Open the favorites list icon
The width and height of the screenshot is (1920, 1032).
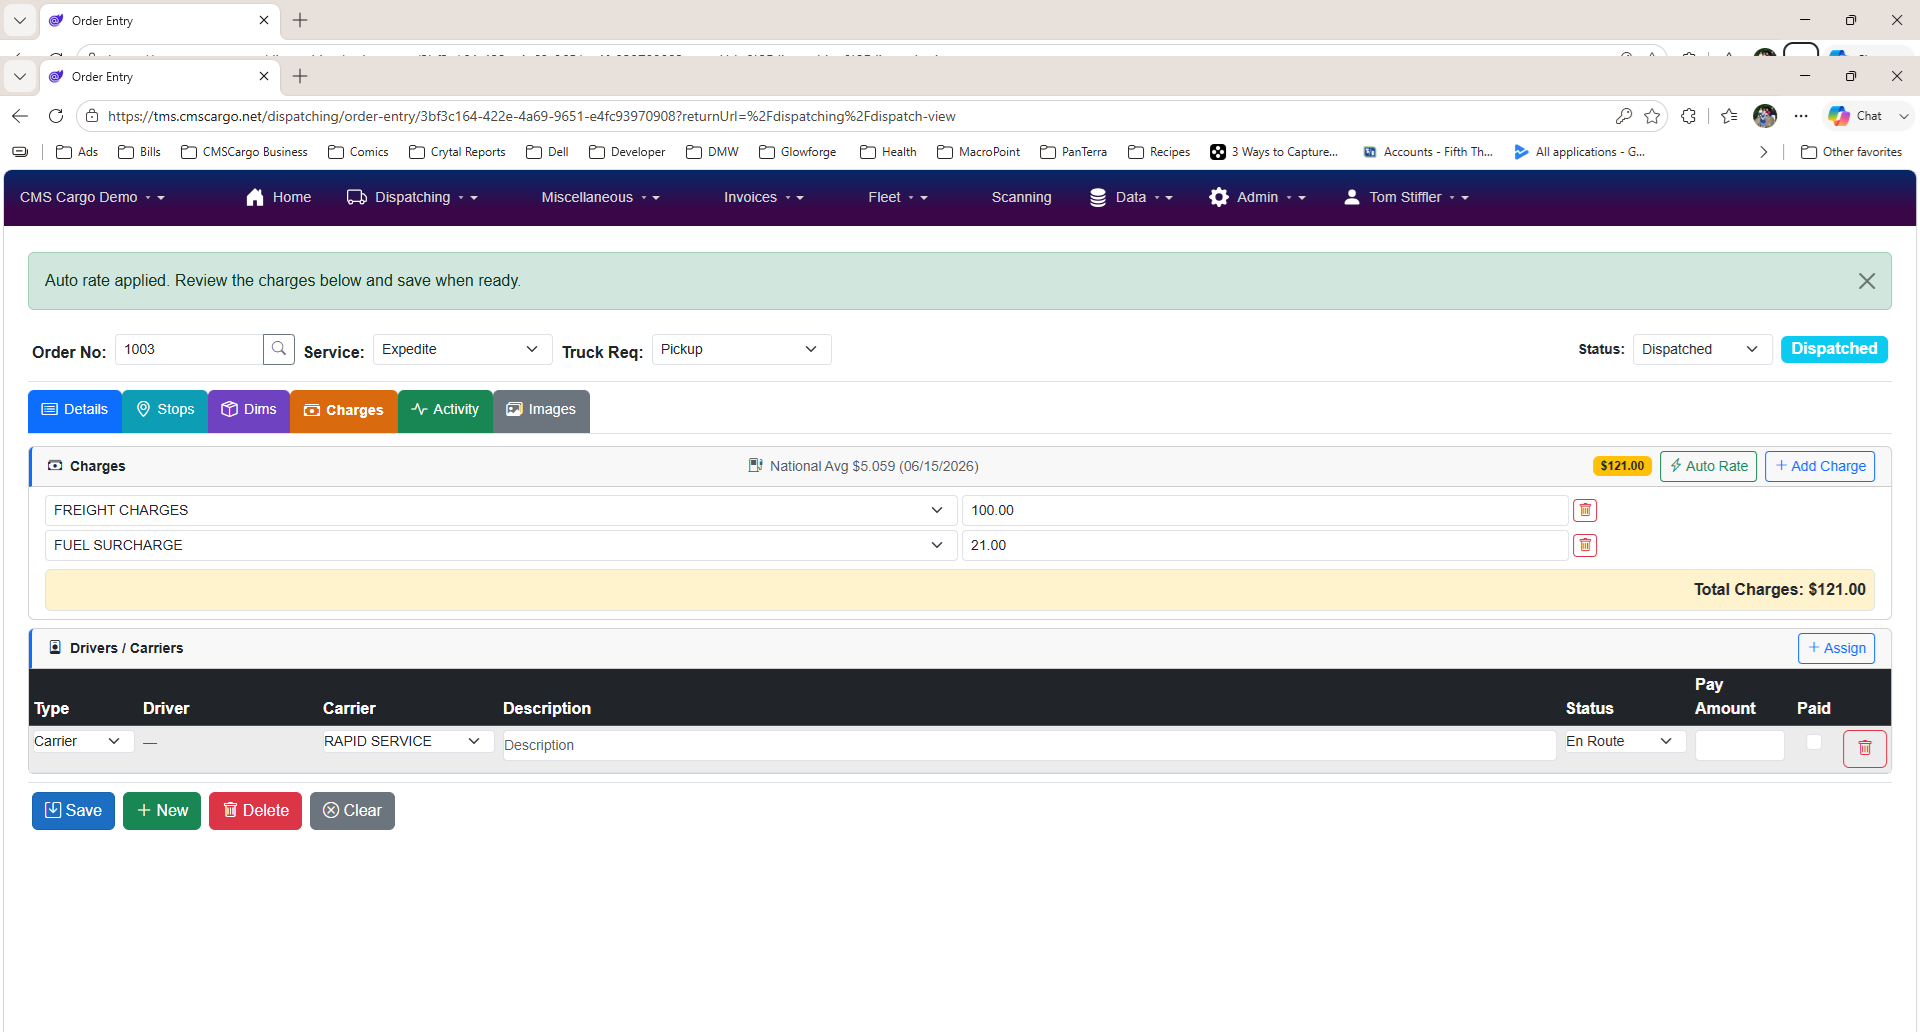tap(1729, 116)
